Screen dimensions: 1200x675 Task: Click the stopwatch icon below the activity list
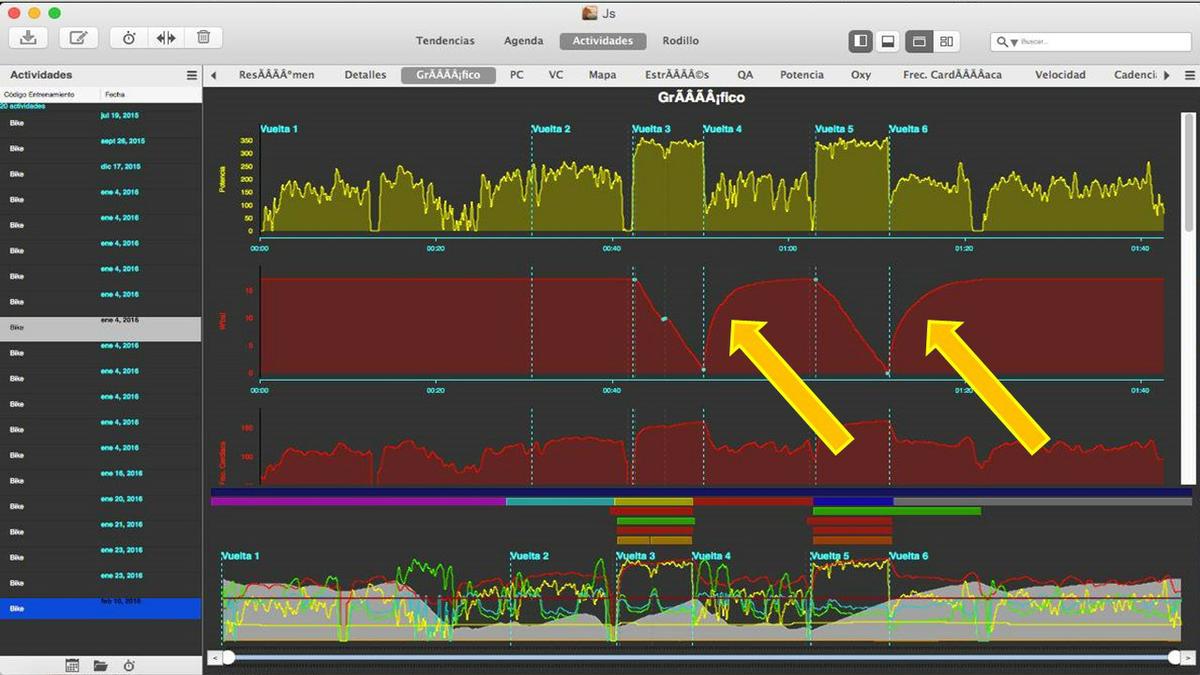(x=129, y=665)
